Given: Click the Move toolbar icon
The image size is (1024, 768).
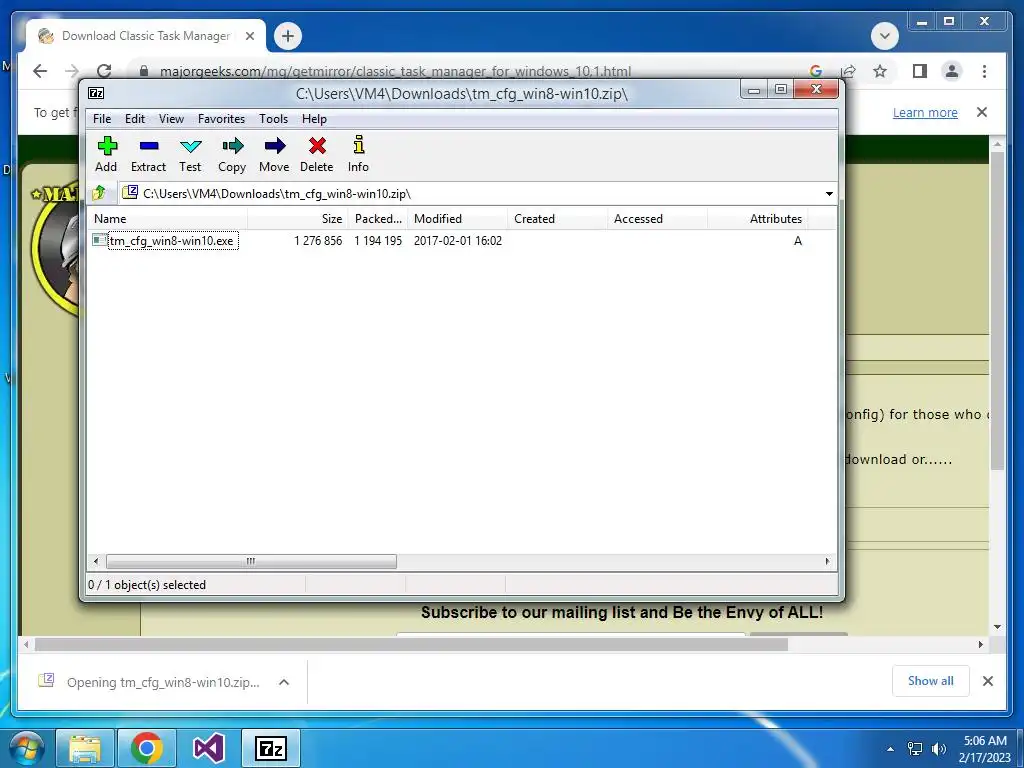Looking at the screenshot, I should pos(274,154).
